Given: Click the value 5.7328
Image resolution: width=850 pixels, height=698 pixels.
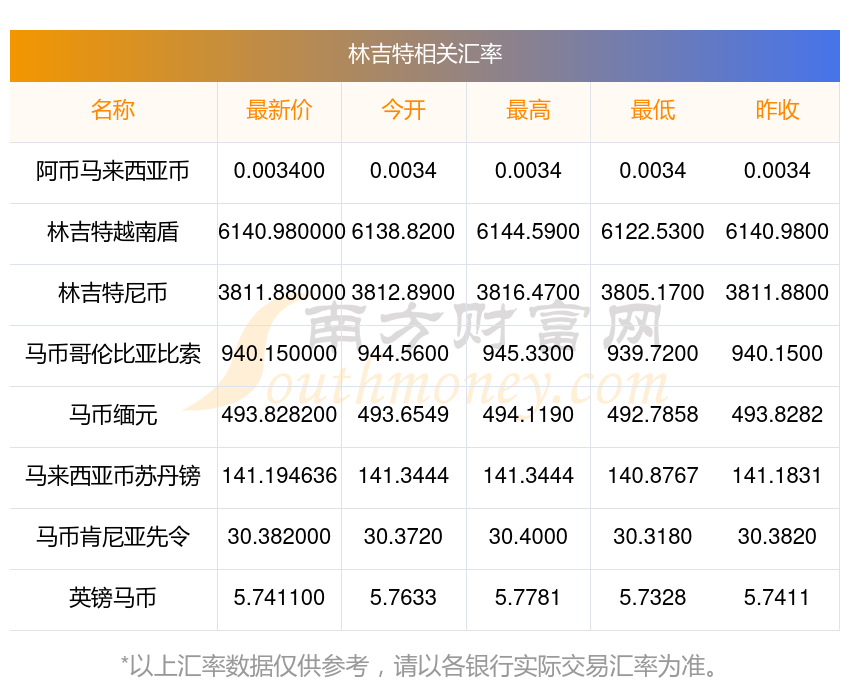Looking at the screenshot, I should click(653, 598).
